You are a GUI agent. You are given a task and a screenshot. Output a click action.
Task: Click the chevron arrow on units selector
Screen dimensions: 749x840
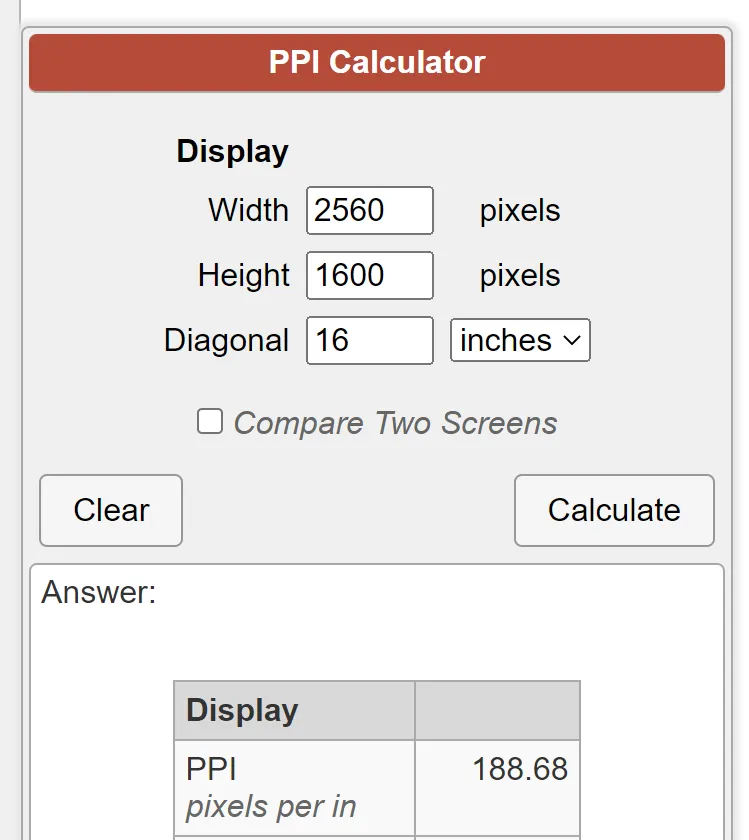pos(572,340)
